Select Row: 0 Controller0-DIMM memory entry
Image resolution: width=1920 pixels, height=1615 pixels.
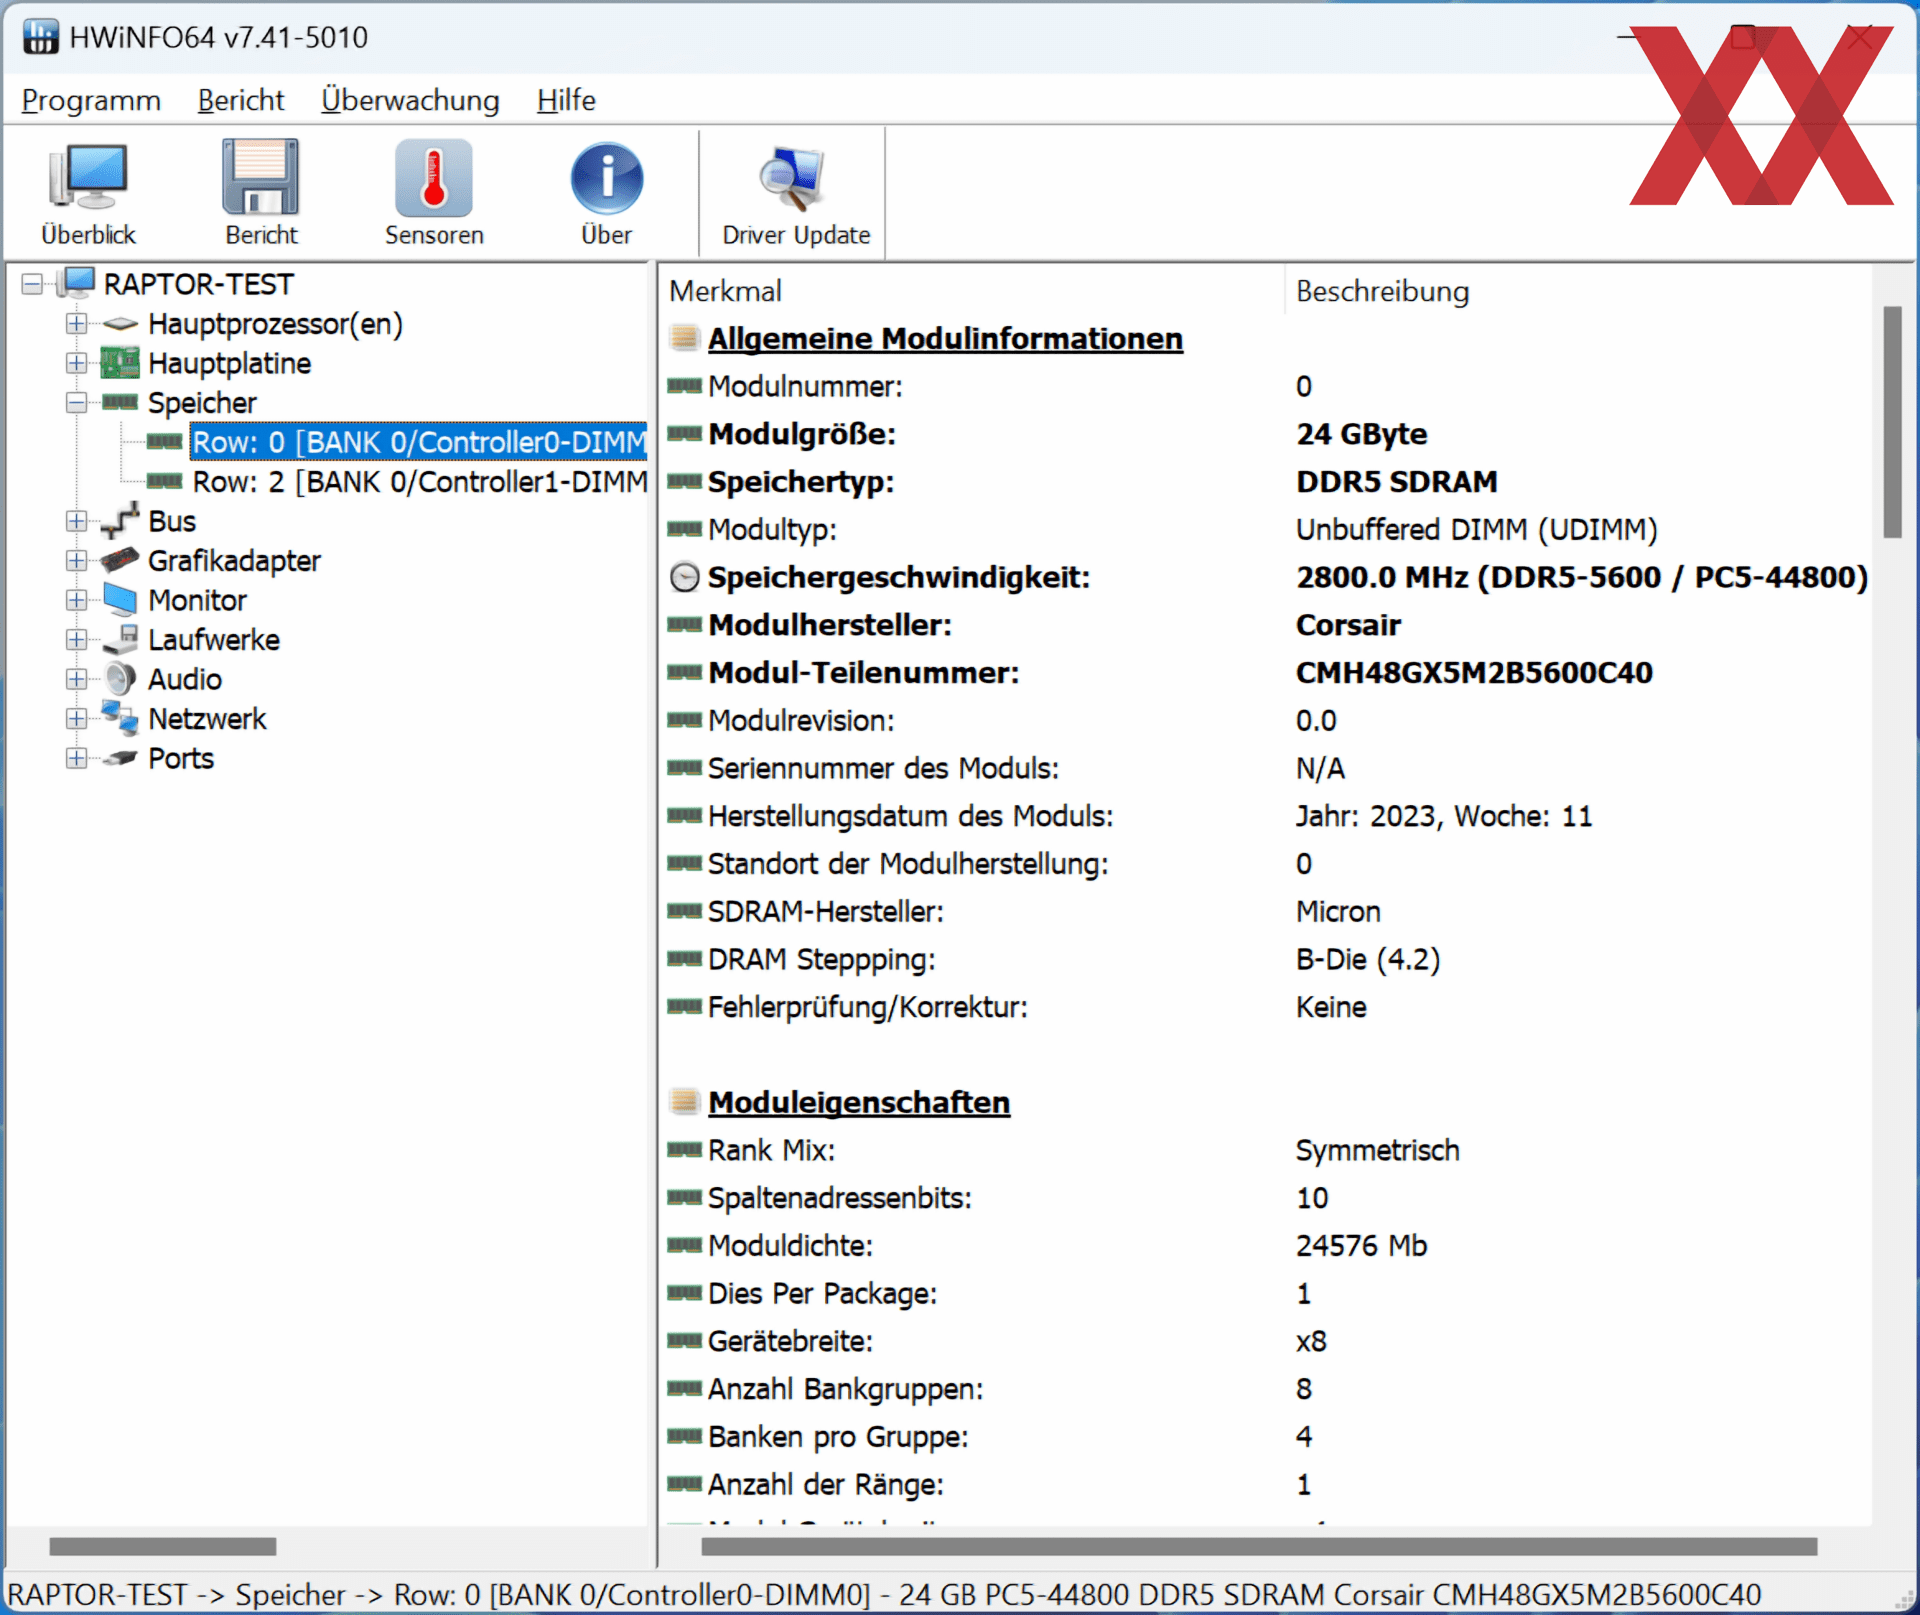[419, 442]
